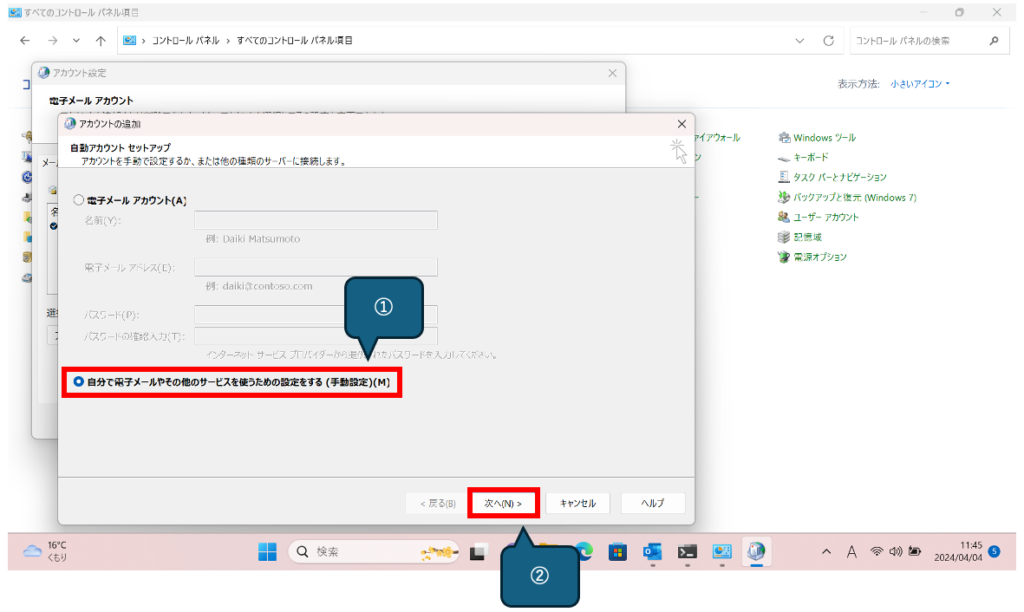
Task: Click the Windows Start button
Action: tap(268, 551)
